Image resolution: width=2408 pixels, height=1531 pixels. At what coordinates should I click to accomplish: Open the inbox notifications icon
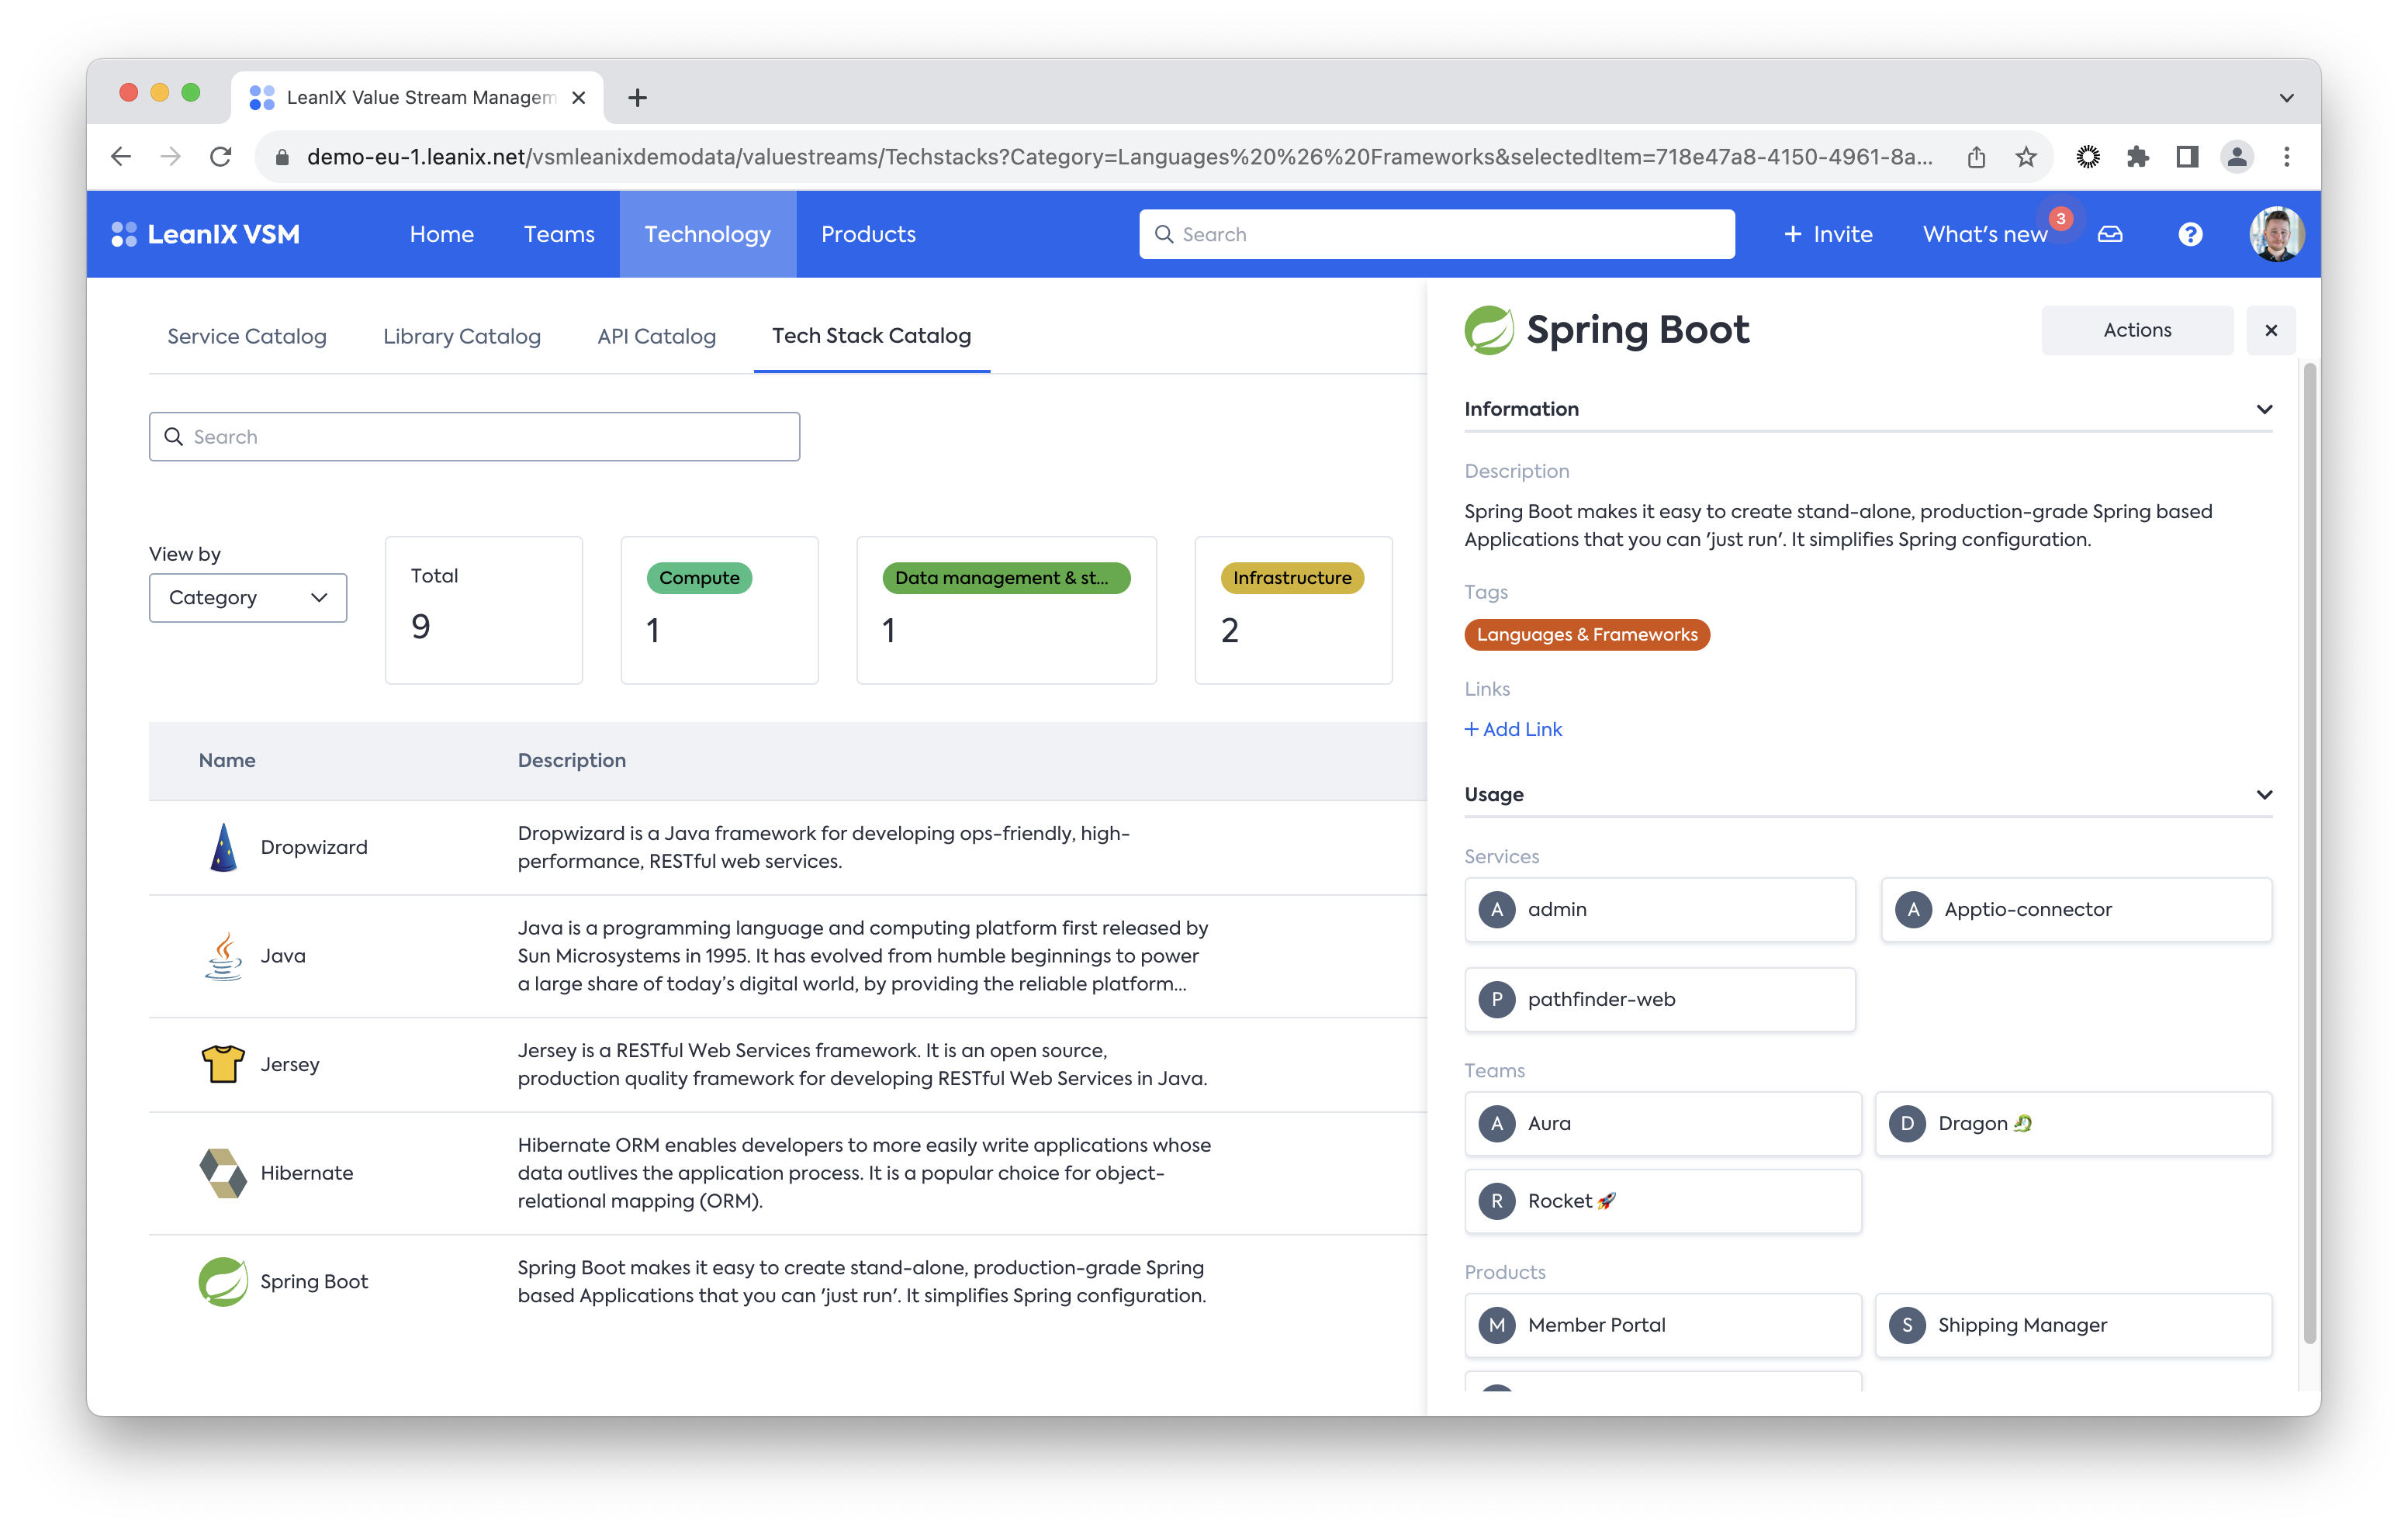(2110, 234)
